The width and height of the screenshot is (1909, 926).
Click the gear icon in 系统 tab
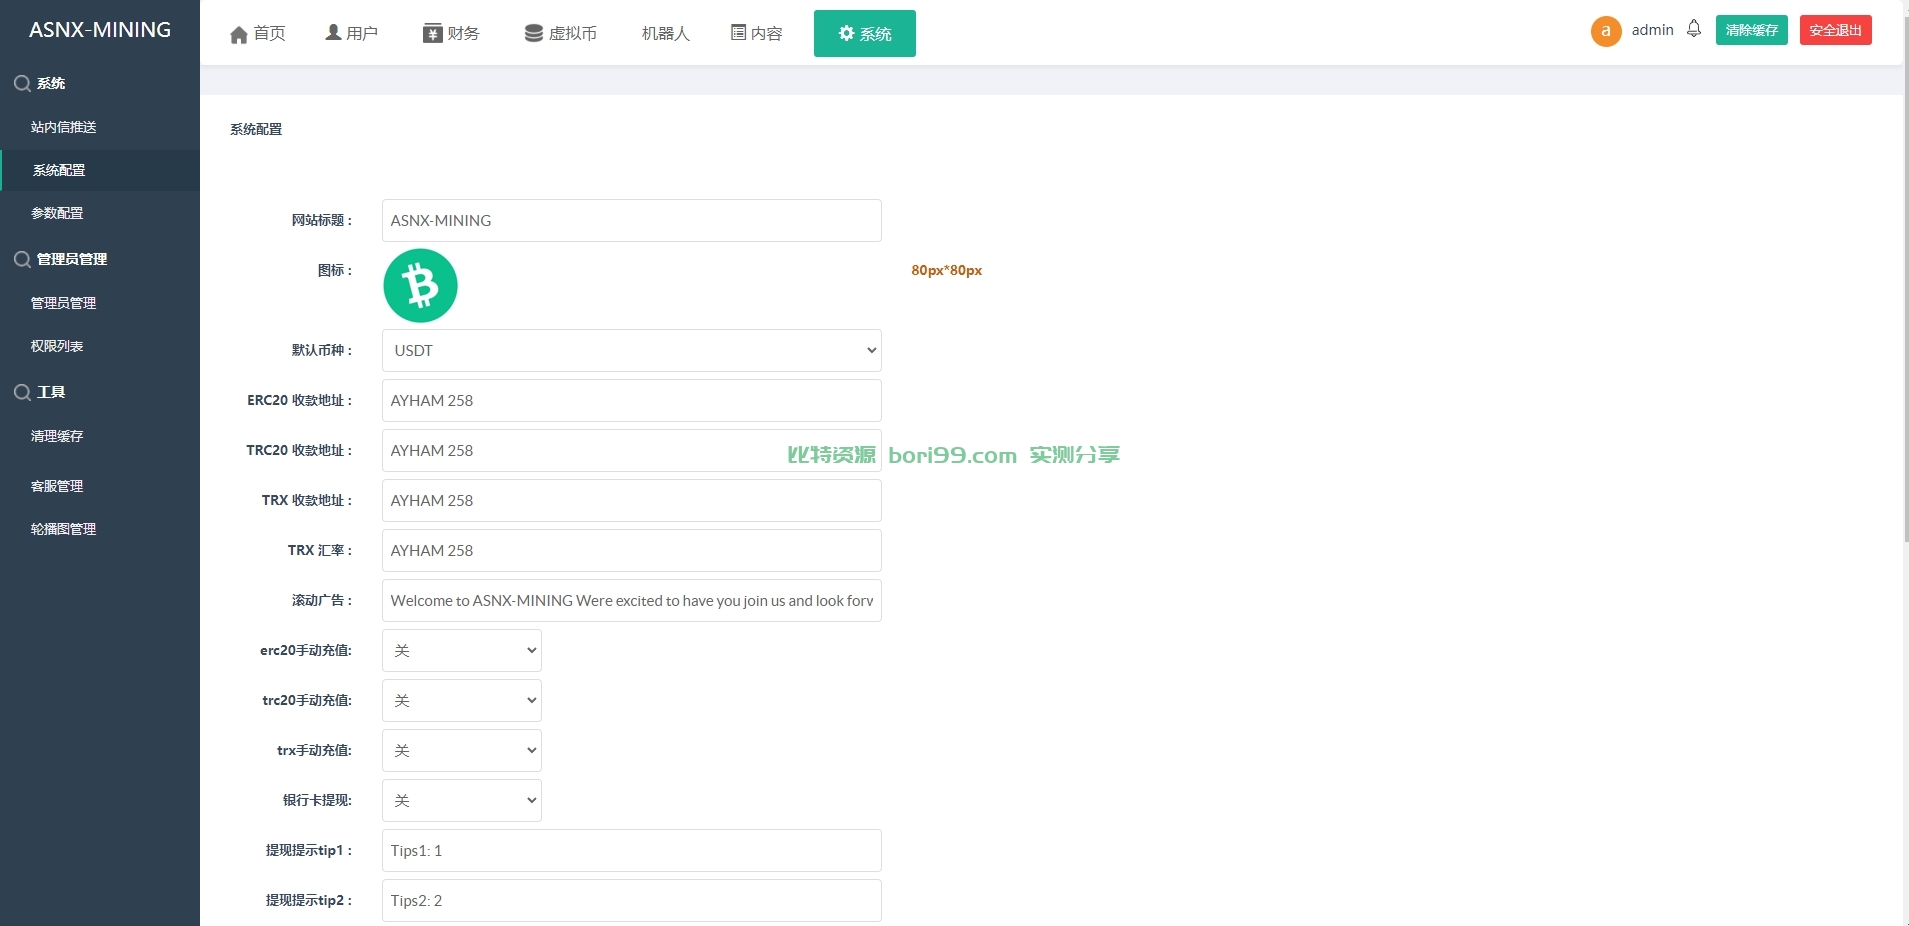click(847, 34)
